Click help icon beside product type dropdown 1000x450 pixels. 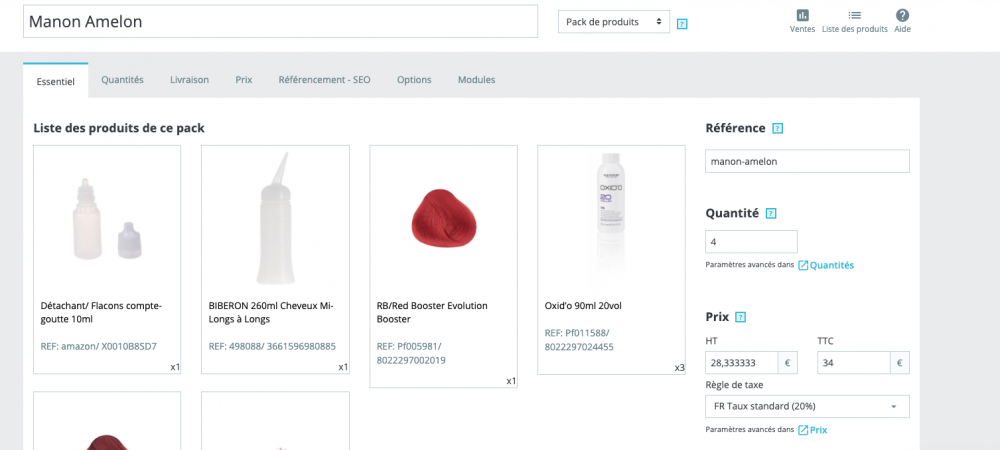pyautogui.click(x=682, y=23)
